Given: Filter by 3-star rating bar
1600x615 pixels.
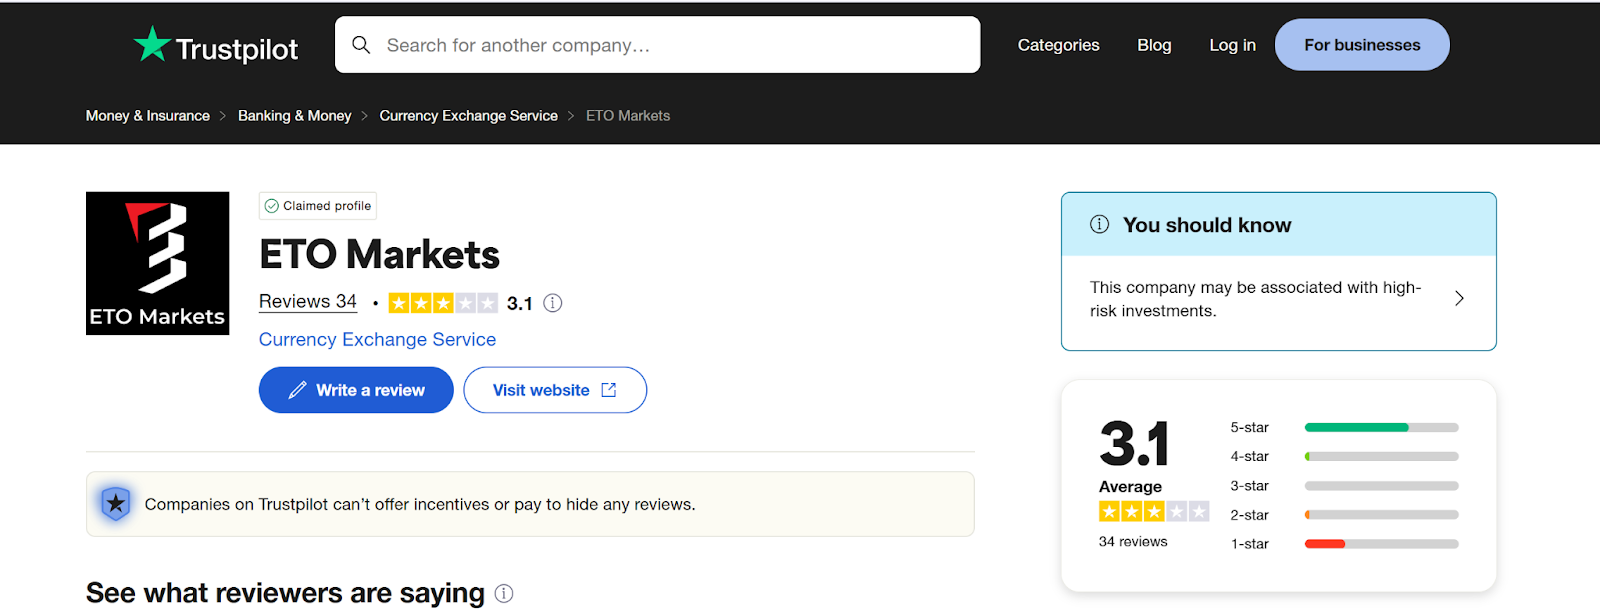Looking at the screenshot, I should click(1381, 486).
